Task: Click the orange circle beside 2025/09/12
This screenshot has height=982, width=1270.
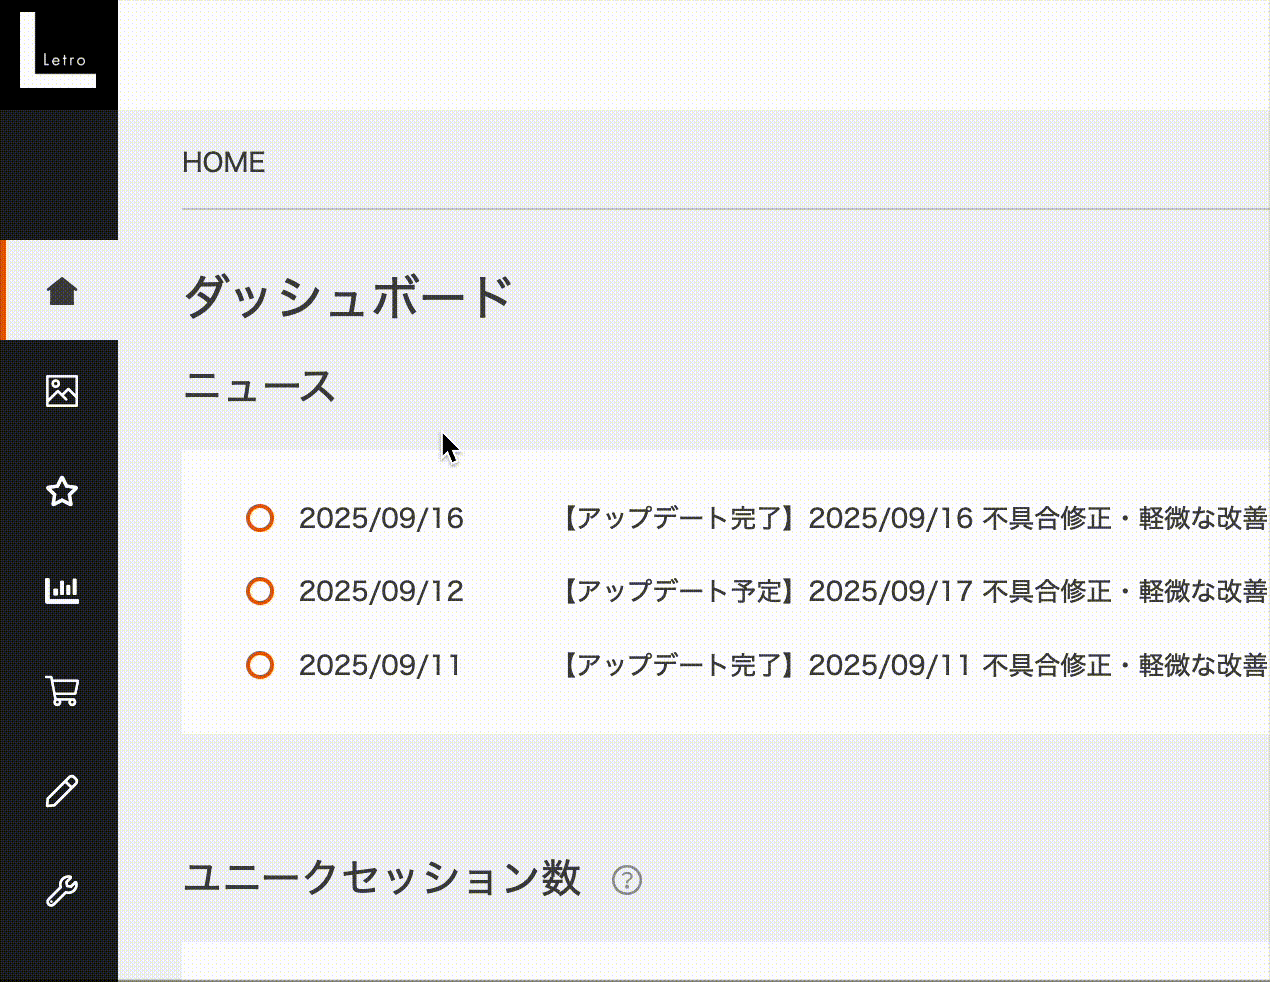Action: click(x=260, y=591)
